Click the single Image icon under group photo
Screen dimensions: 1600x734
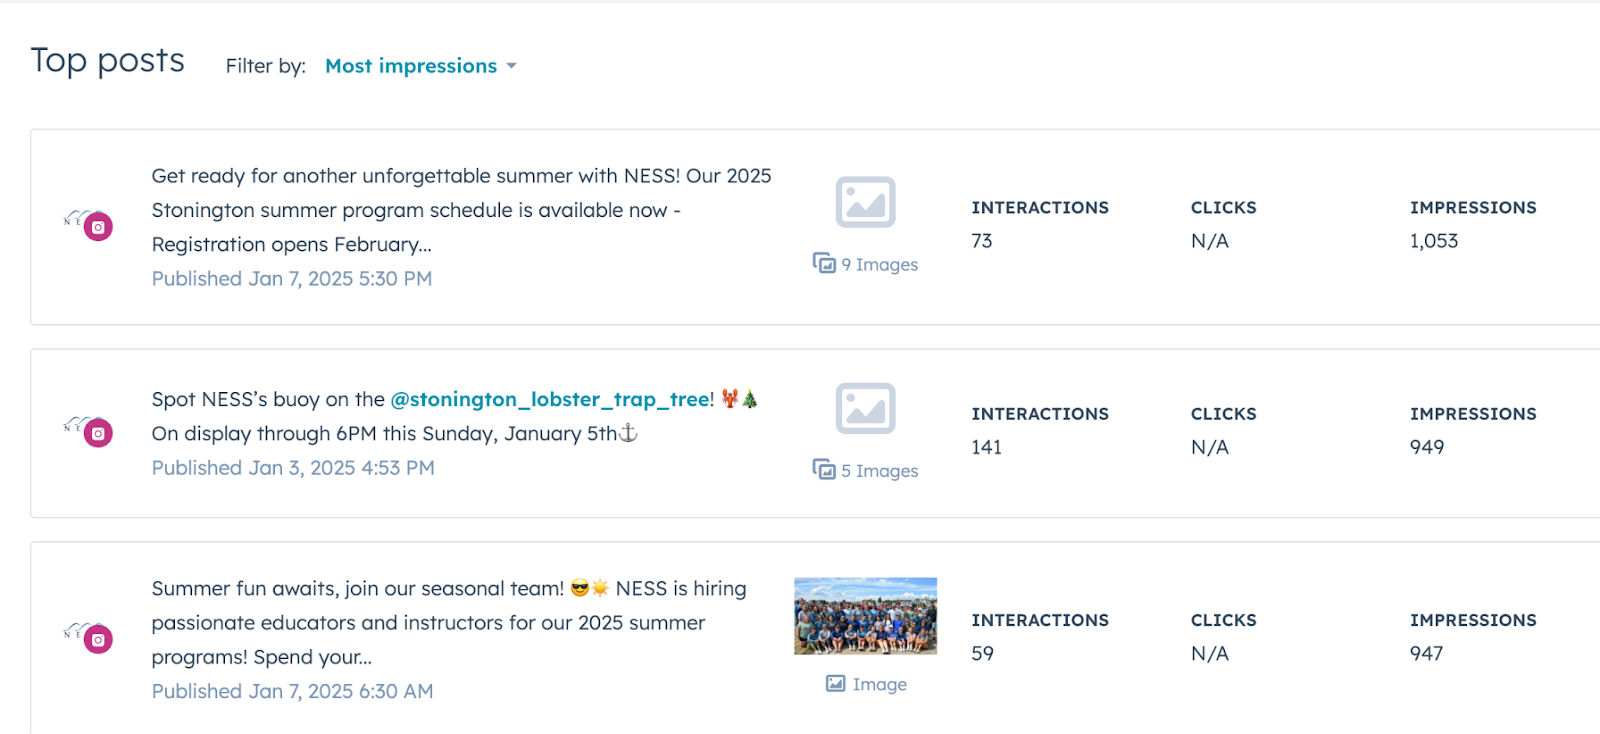click(836, 684)
